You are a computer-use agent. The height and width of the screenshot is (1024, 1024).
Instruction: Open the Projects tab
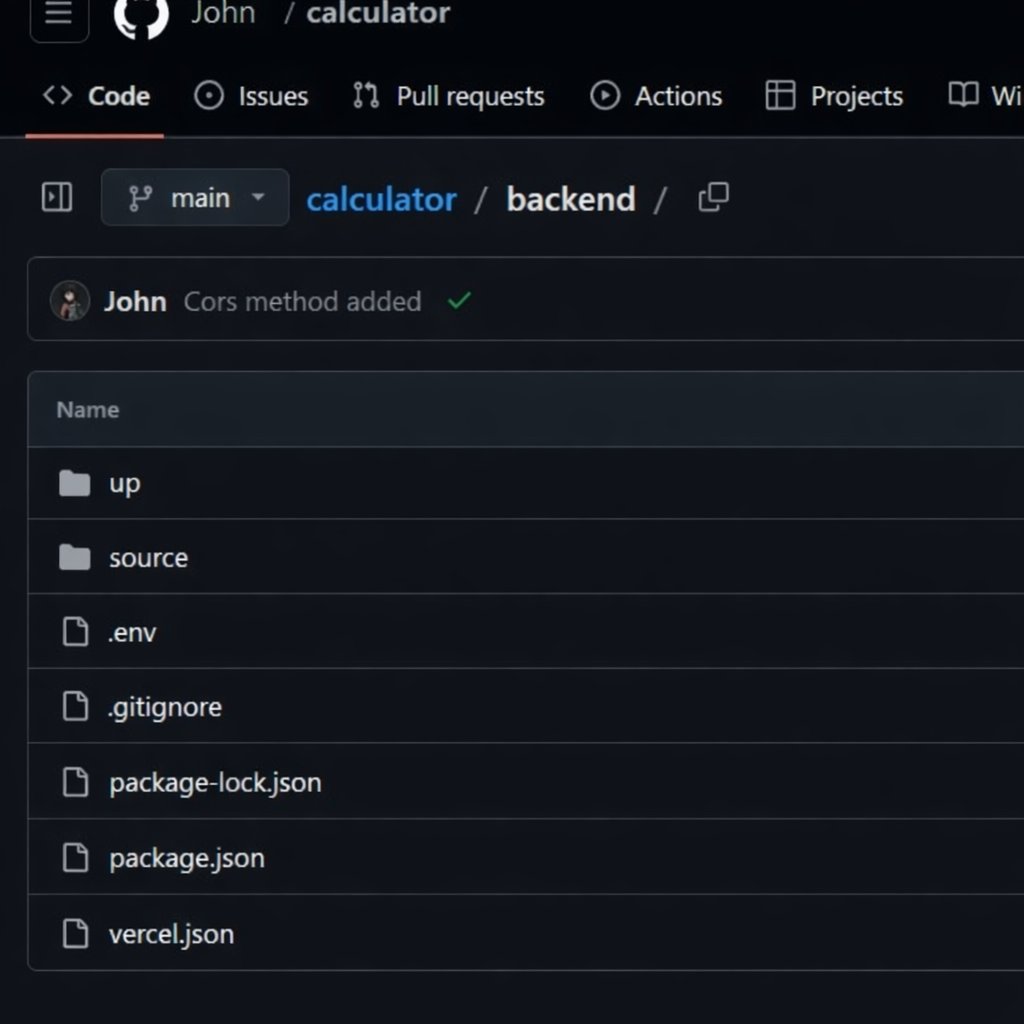(x=834, y=96)
